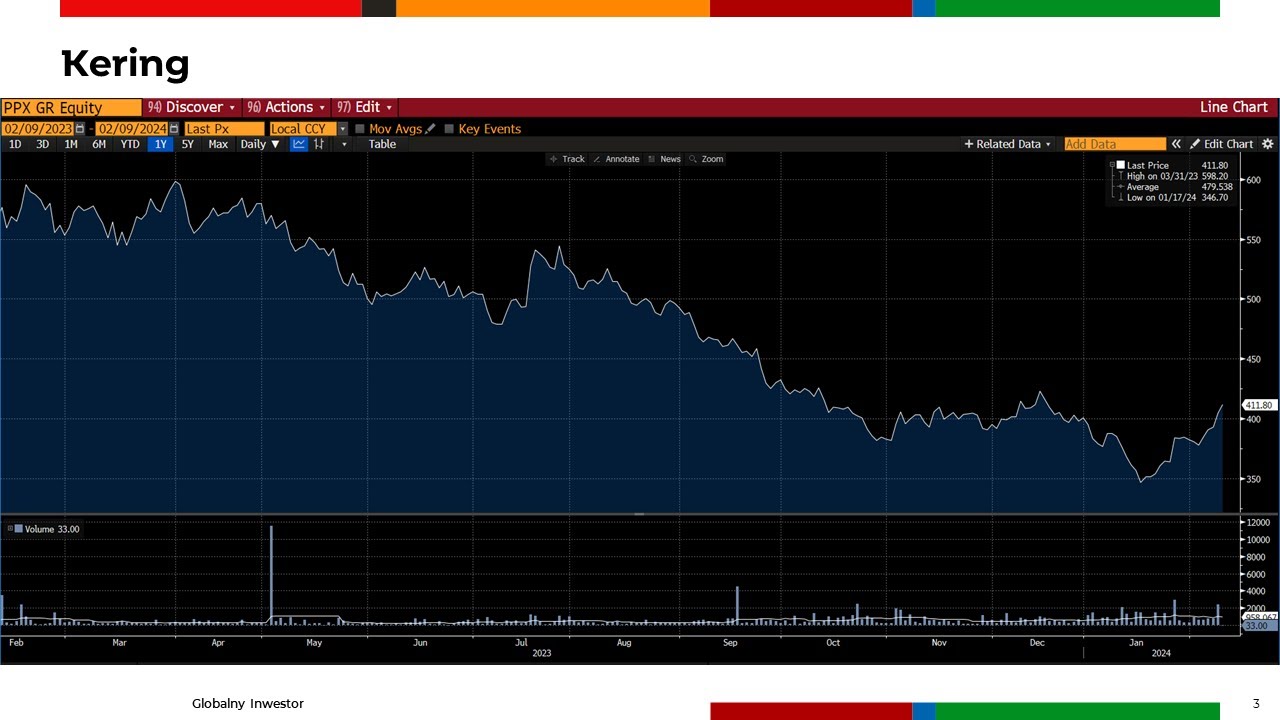This screenshot has width=1280, height=720.
Task: Open the Discover dropdown menu
Action: tap(191, 107)
